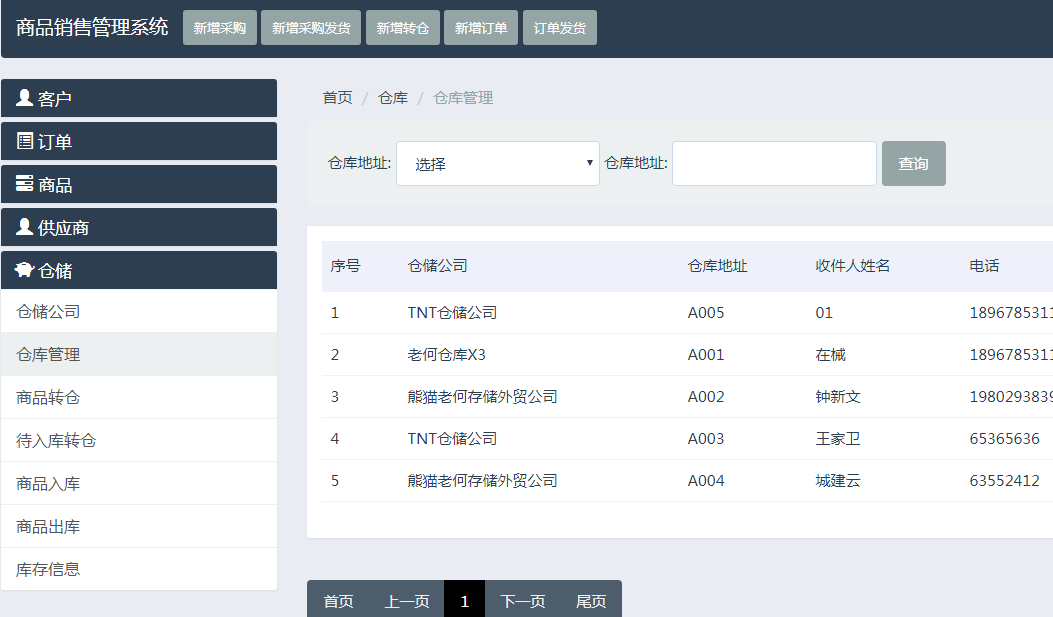Viewport: 1053px width, 617px height.
Task: Open 仓储公司 in the sidebar
Action: [48, 312]
